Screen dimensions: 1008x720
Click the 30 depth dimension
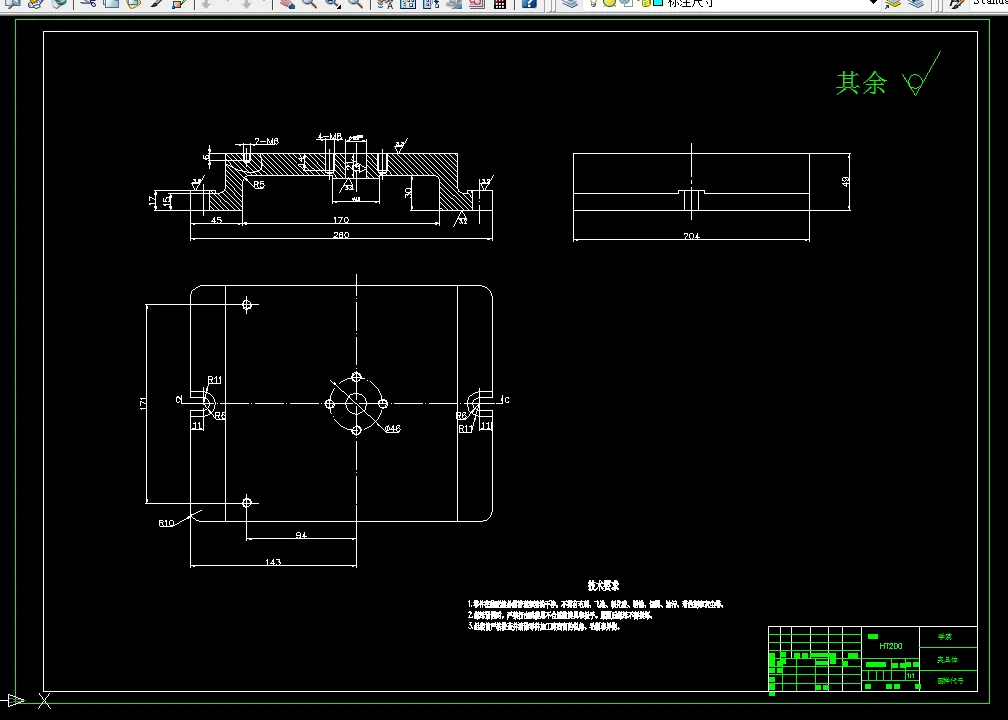(408, 192)
